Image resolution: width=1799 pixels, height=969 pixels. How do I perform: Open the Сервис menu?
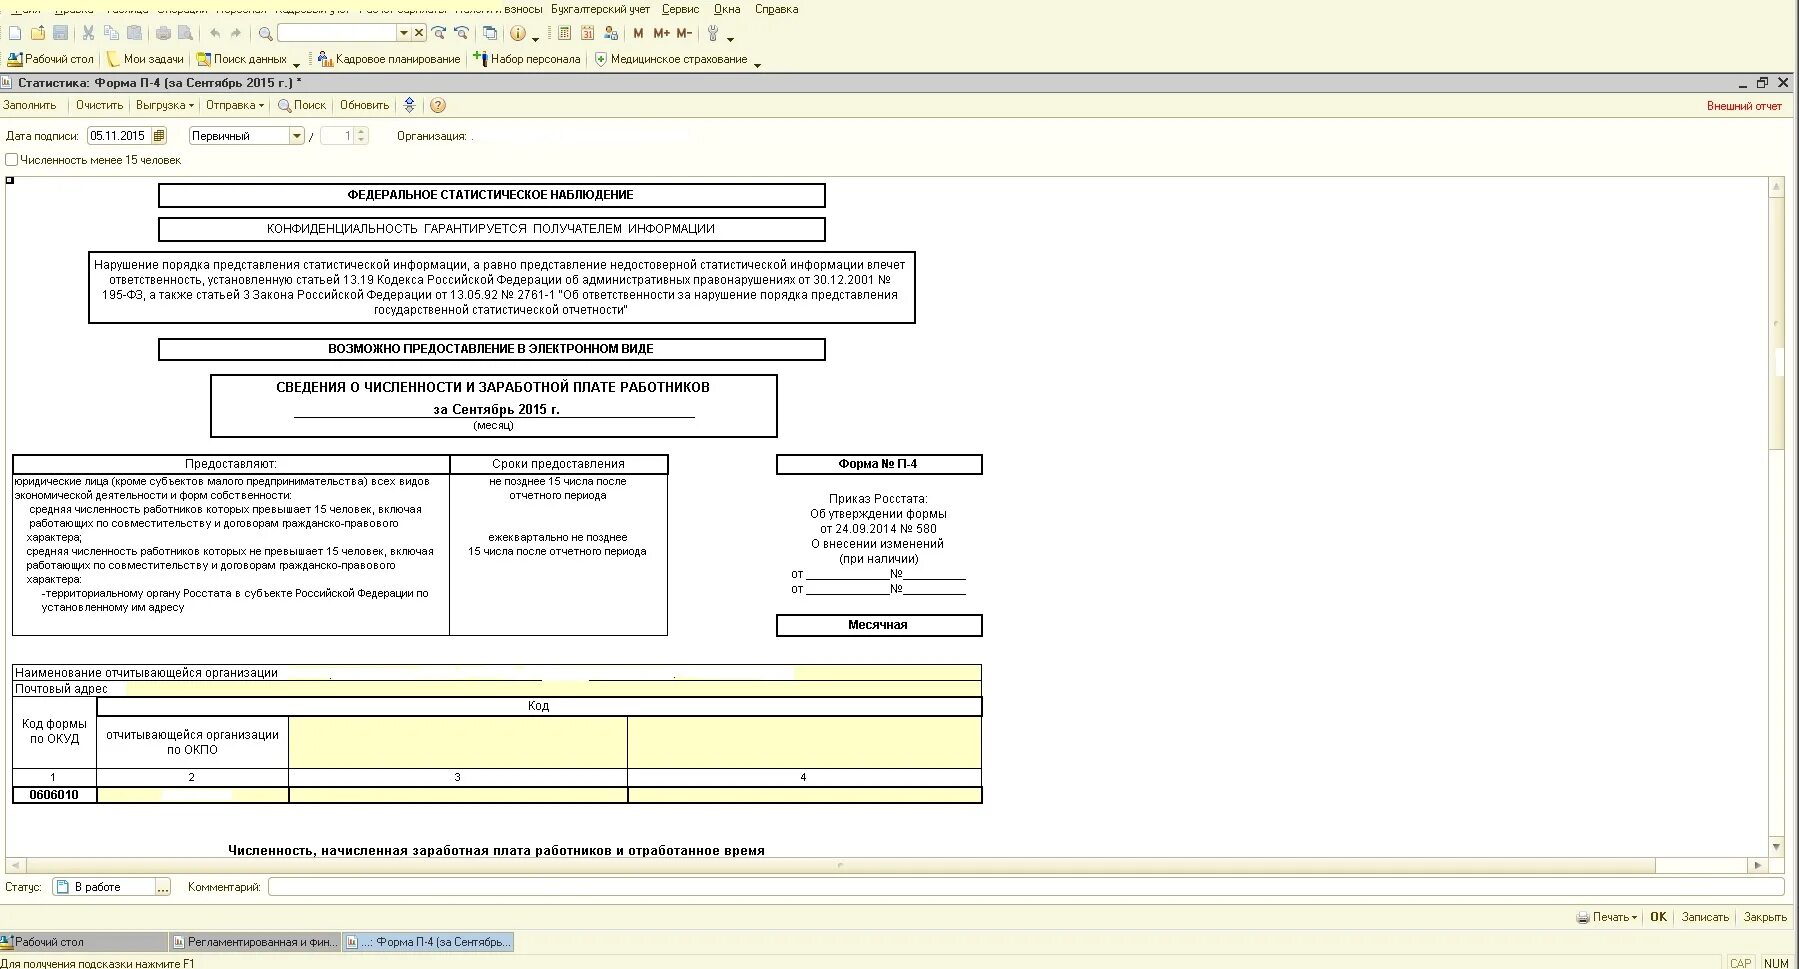click(680, 9)
